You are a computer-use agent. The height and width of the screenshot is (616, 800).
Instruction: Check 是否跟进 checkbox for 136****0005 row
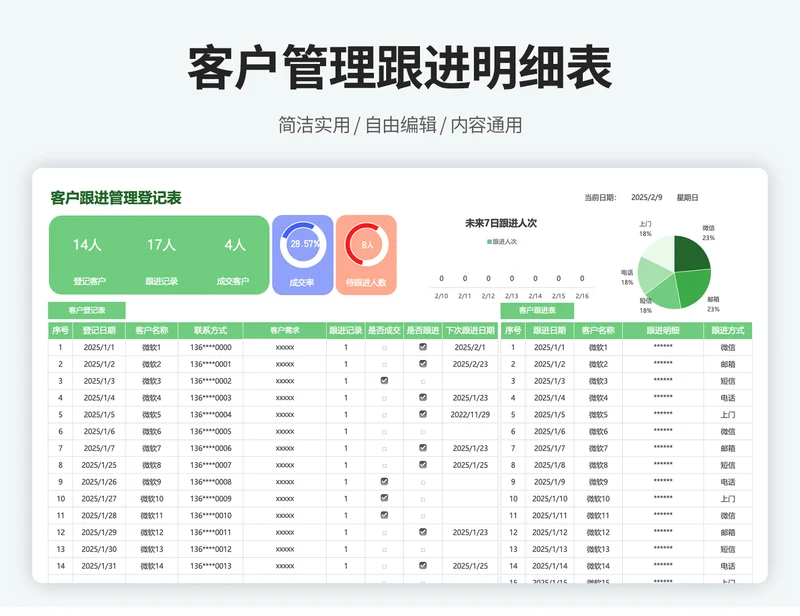(423, 432)
